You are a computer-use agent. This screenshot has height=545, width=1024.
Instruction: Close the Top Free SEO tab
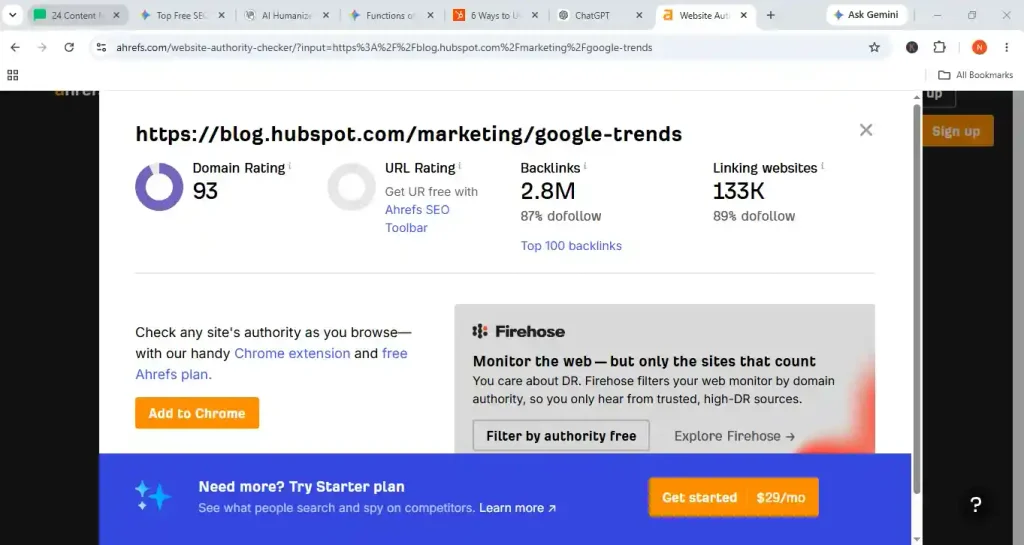coord(221,15)
